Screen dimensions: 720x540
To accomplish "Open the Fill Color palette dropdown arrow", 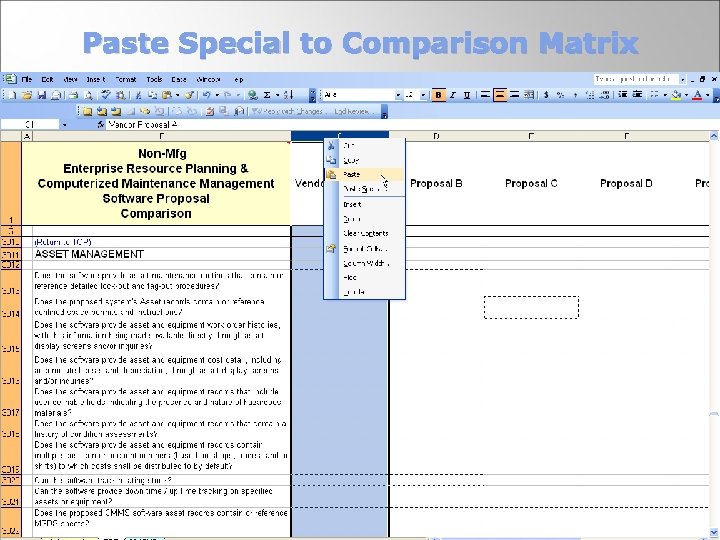I will (x=686, y=95).
